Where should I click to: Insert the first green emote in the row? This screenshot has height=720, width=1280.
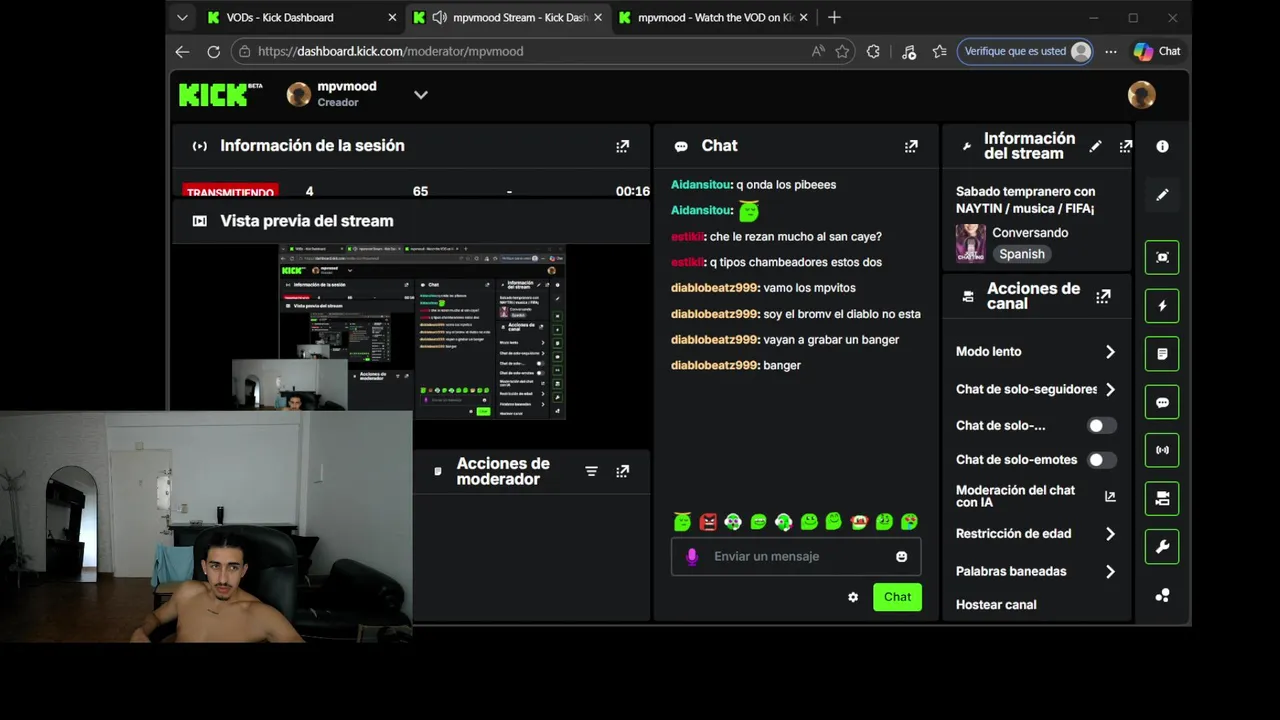coord(682,521)
